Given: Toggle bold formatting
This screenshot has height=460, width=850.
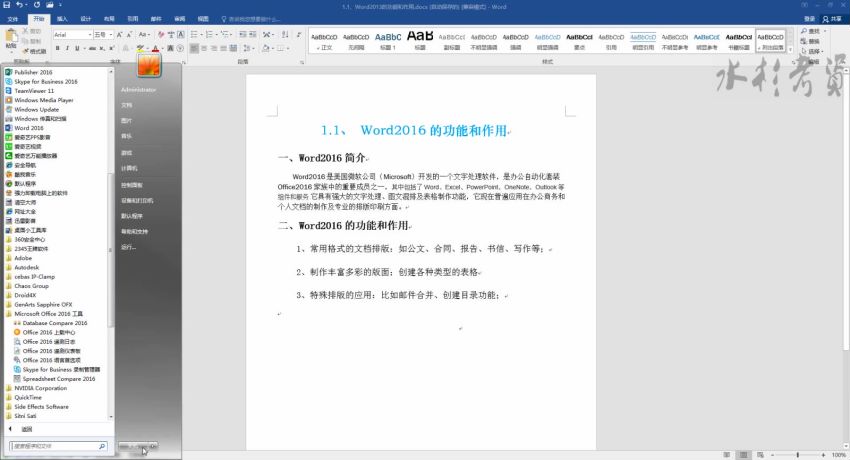Looking at the screenshot, I should [x=57, y=48].
